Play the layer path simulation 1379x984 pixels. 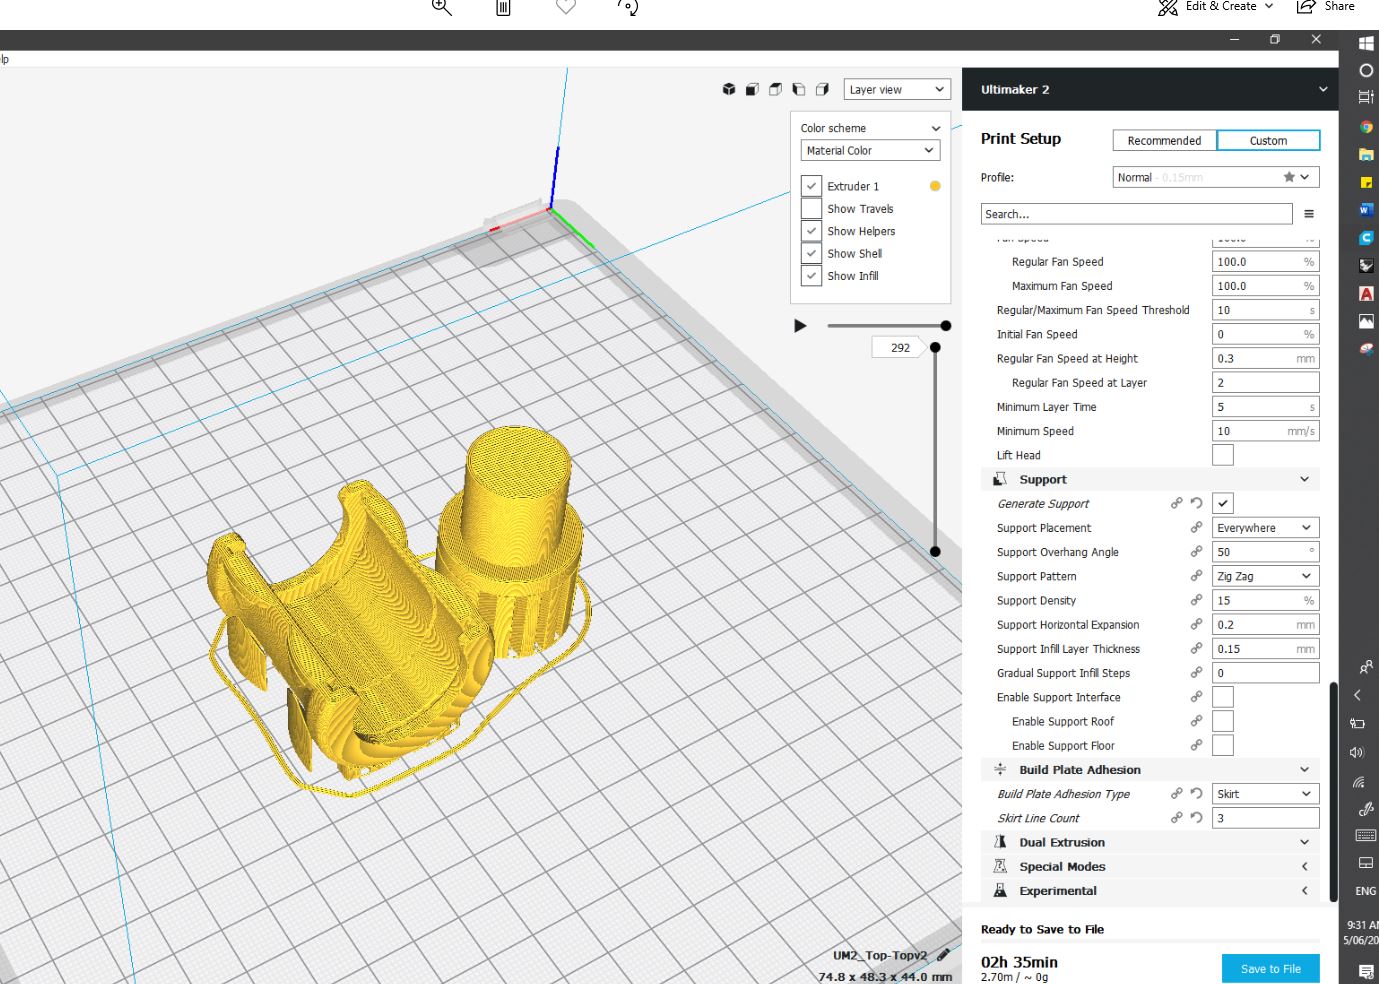coord(800,326)
